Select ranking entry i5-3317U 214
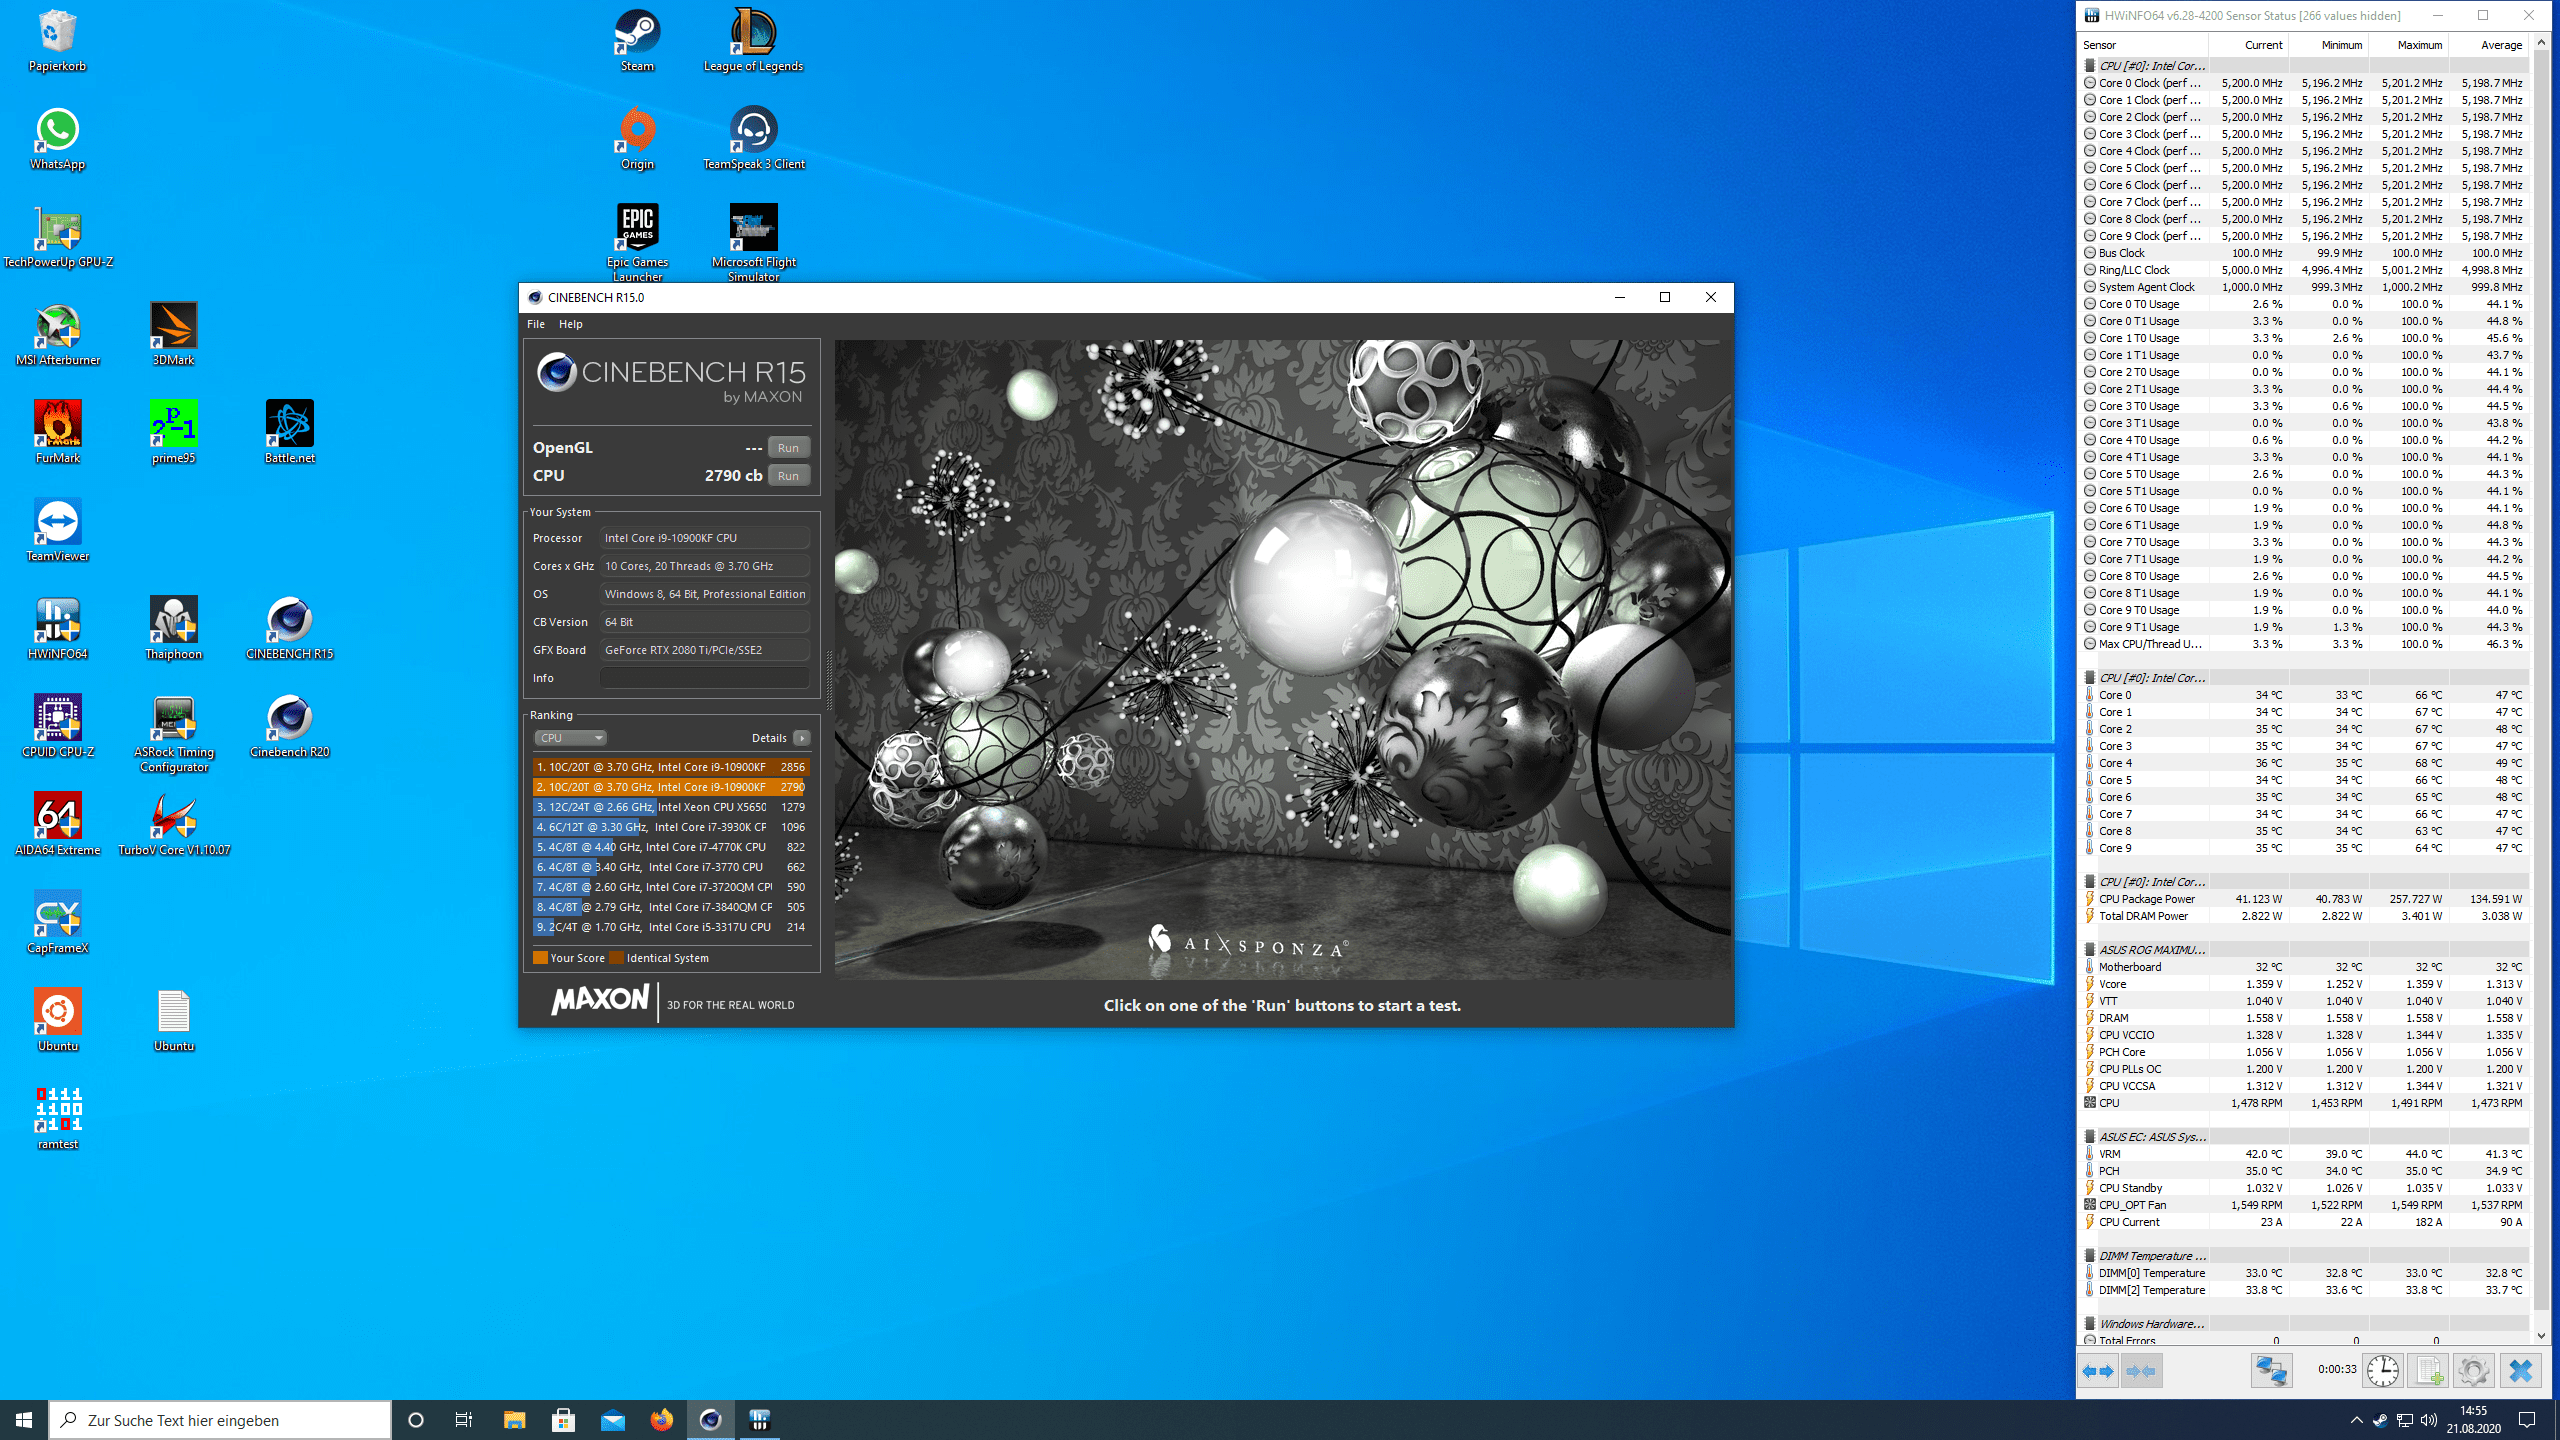The height and width of the screenshot is (1440, 2560). click(670, 927)
